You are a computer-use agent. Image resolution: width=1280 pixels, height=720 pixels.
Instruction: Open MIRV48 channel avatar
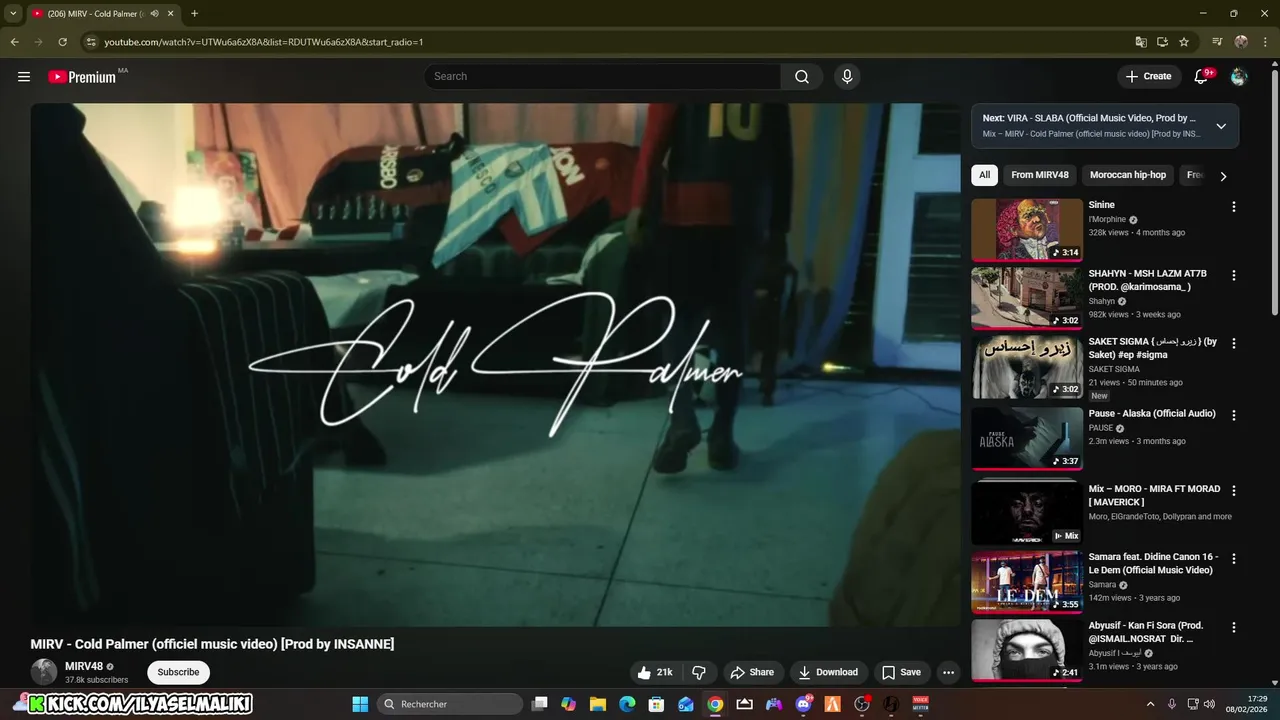pyautogui.click(x=44, y=672)
